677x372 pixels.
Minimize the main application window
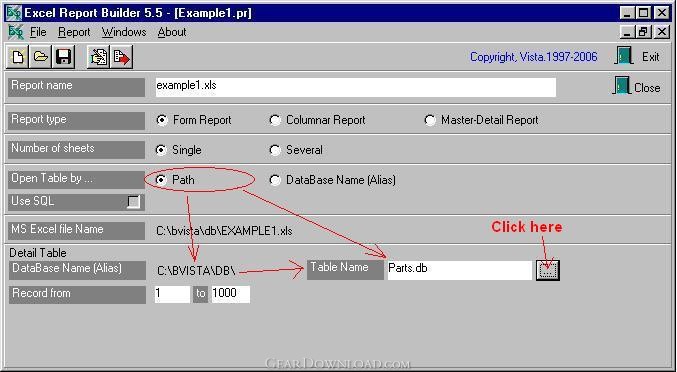(x=627, y=13)
